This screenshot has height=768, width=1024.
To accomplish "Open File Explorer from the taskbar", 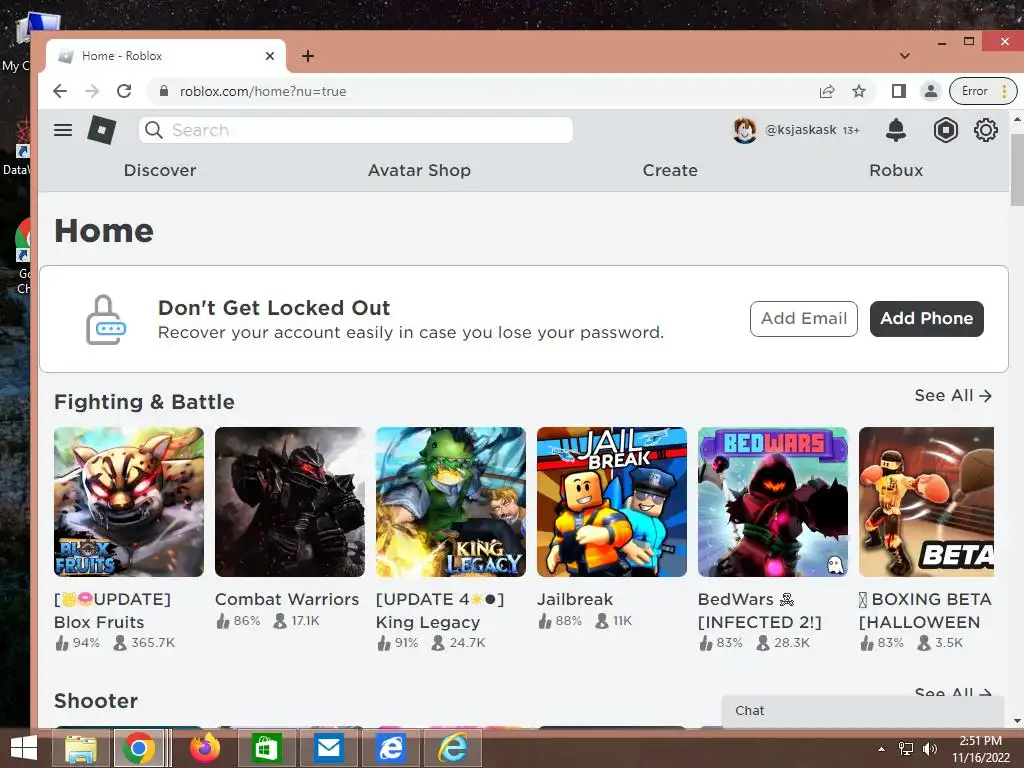I will [81, 748].
